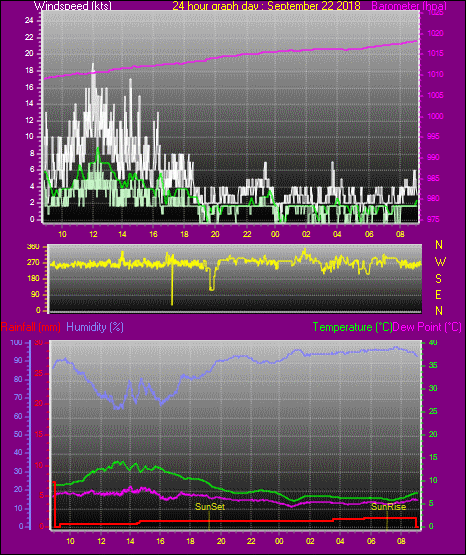Click the Rainfall (mm) legend label

click(30, 327)
